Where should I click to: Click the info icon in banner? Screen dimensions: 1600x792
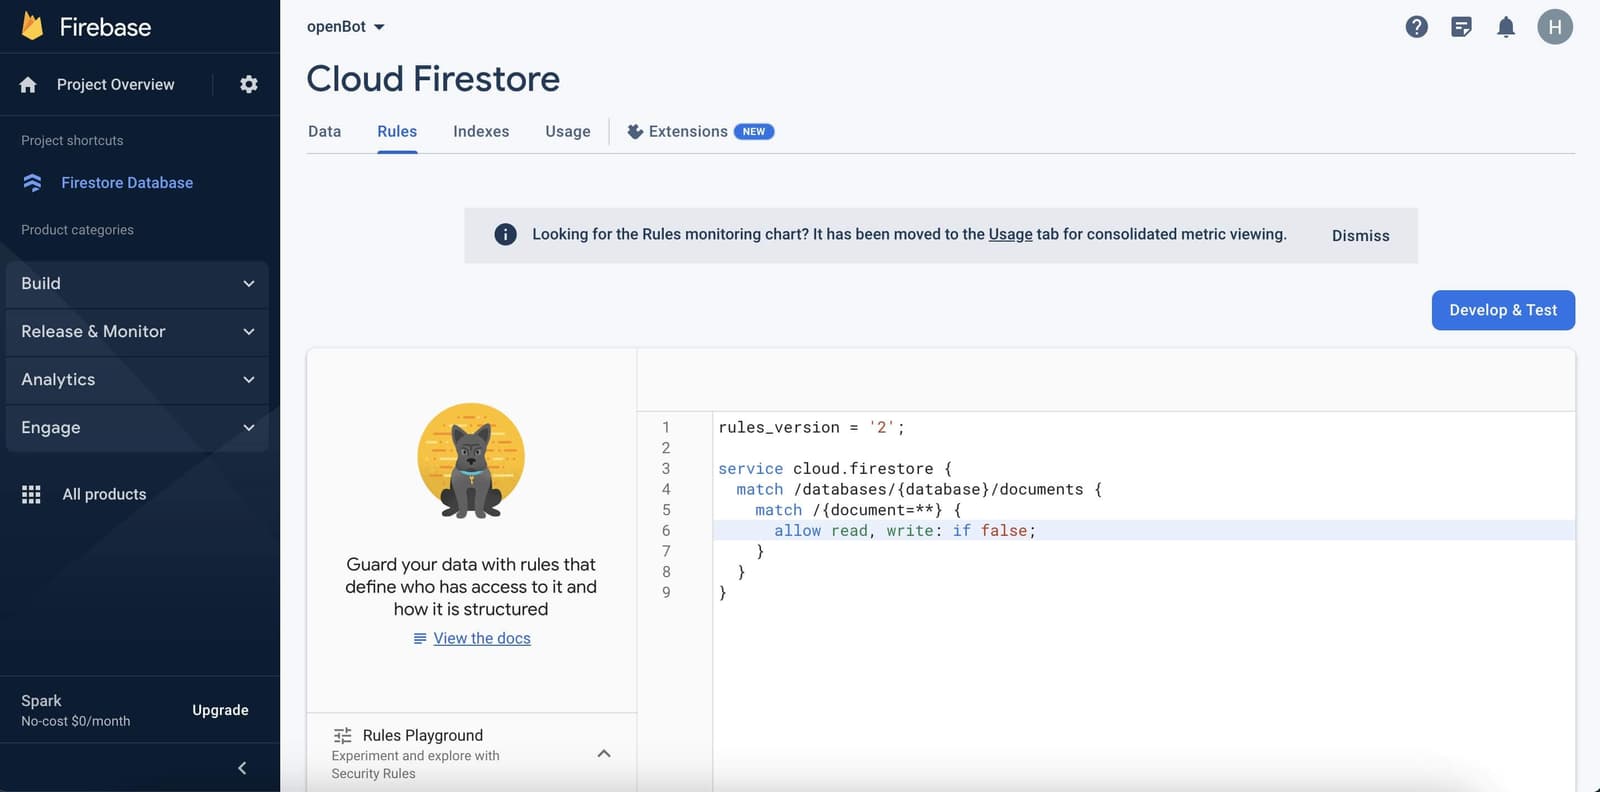coord(506,235)
